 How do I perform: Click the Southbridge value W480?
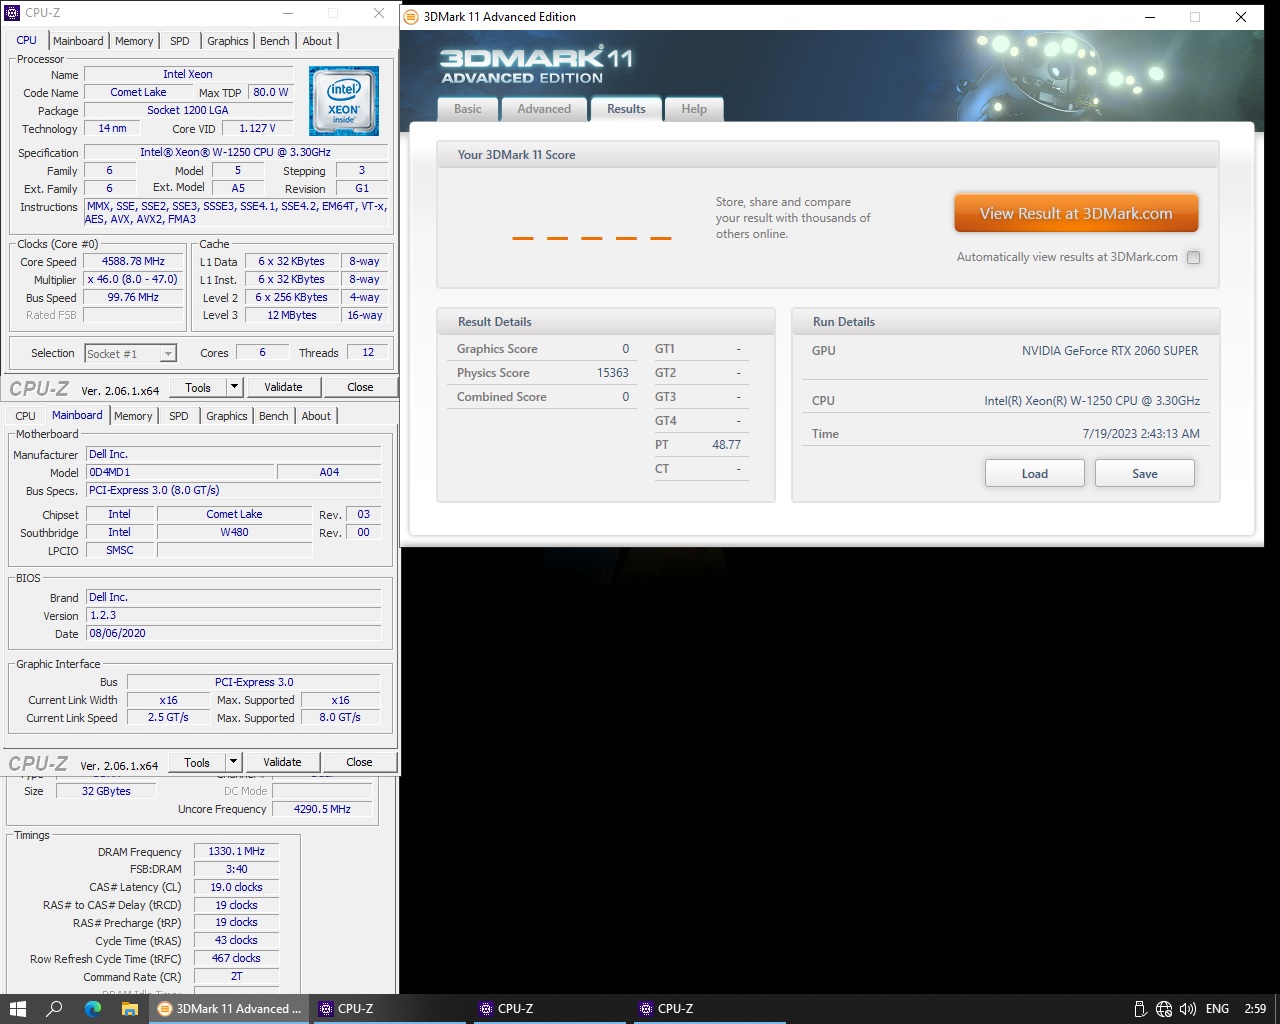click(x=234, y=532)
